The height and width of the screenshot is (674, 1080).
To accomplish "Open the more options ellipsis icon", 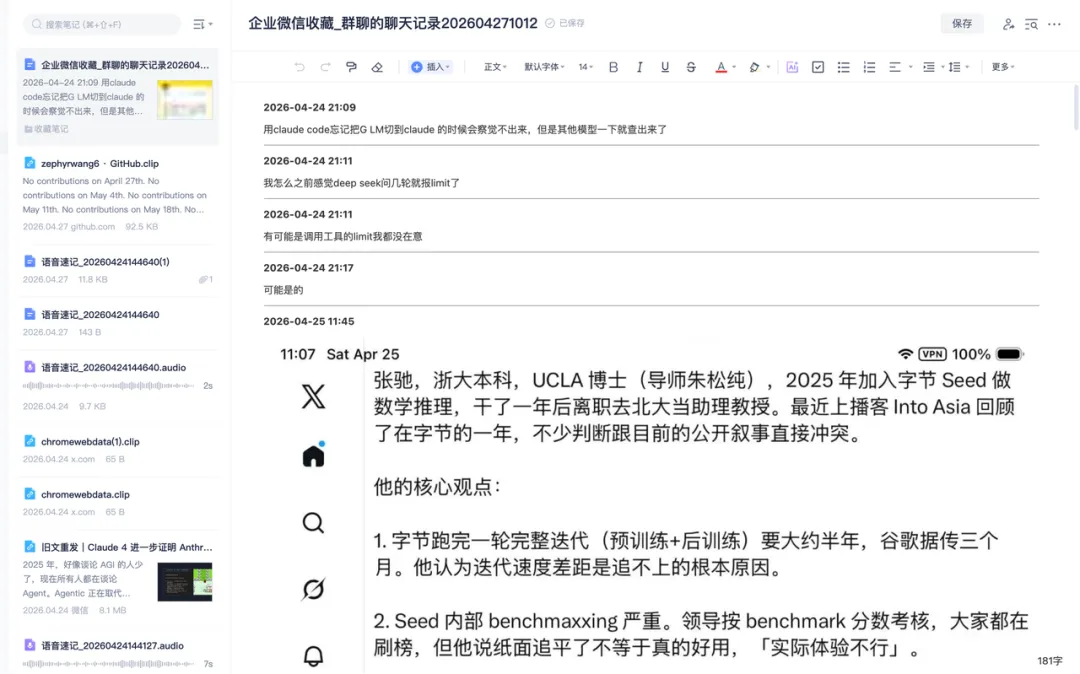I will click(x=1054, y=24).
